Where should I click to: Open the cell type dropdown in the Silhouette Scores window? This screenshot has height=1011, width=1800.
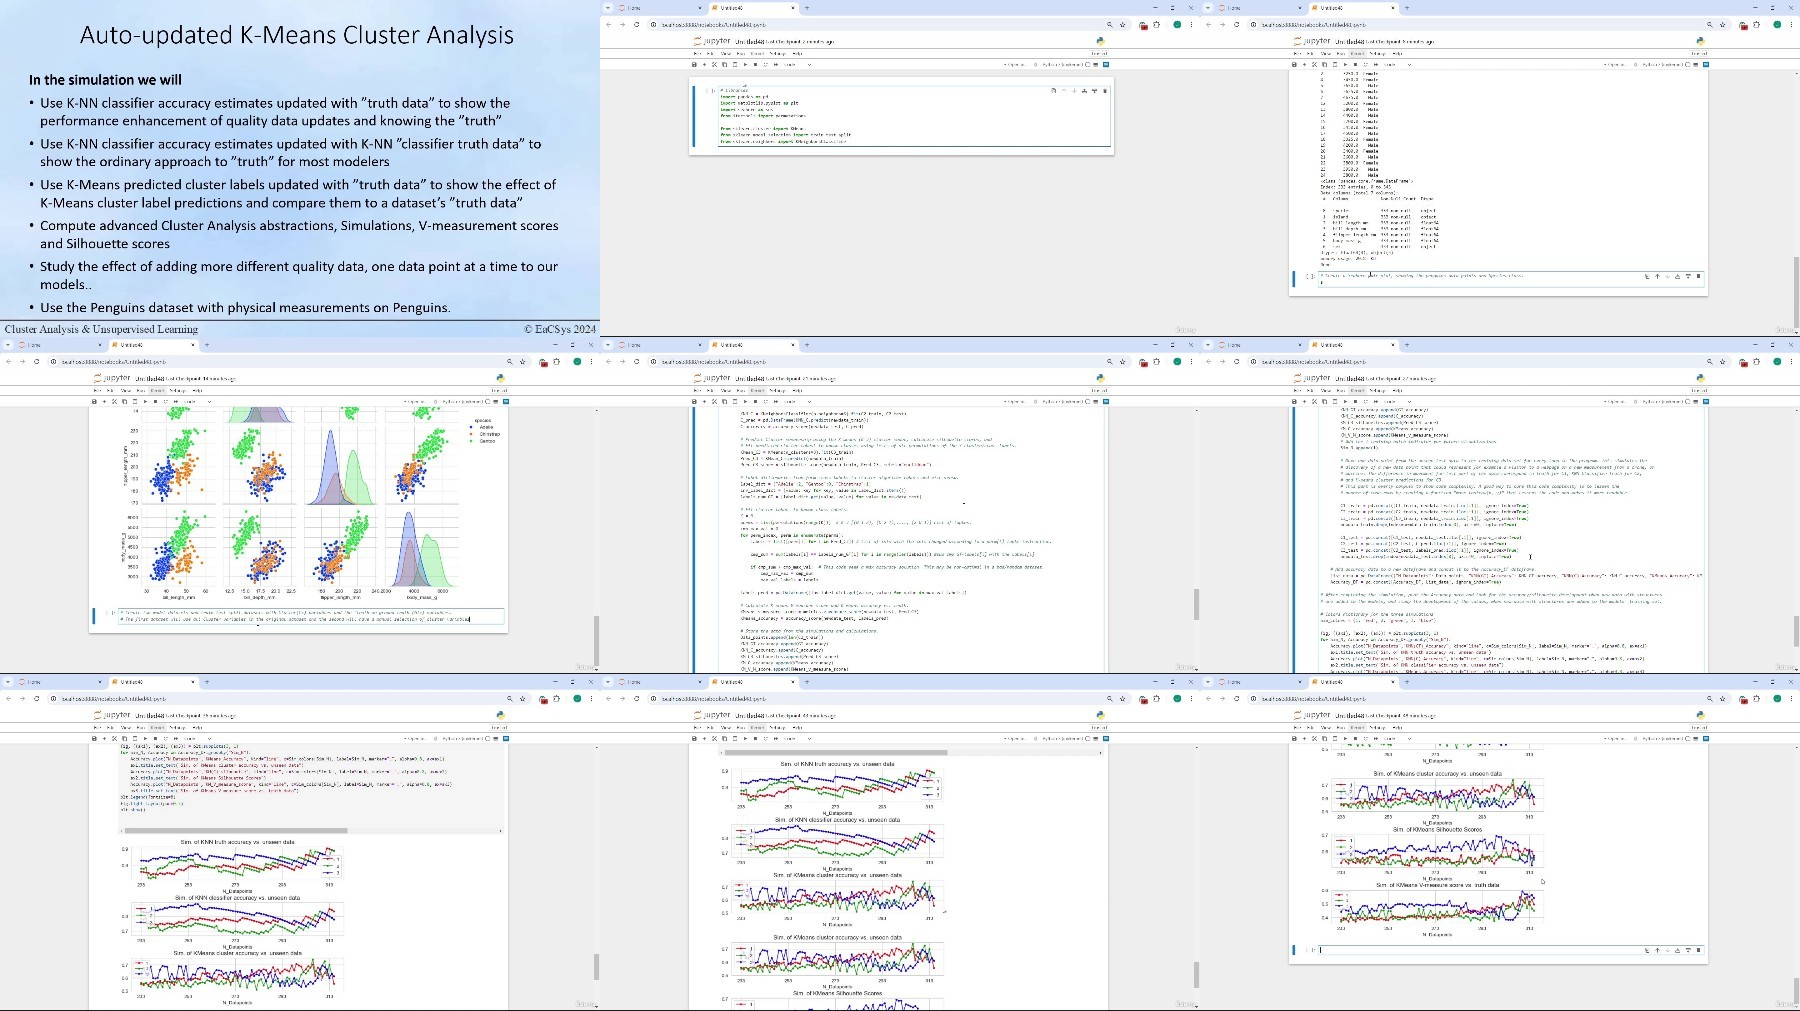coord(1399,738)
